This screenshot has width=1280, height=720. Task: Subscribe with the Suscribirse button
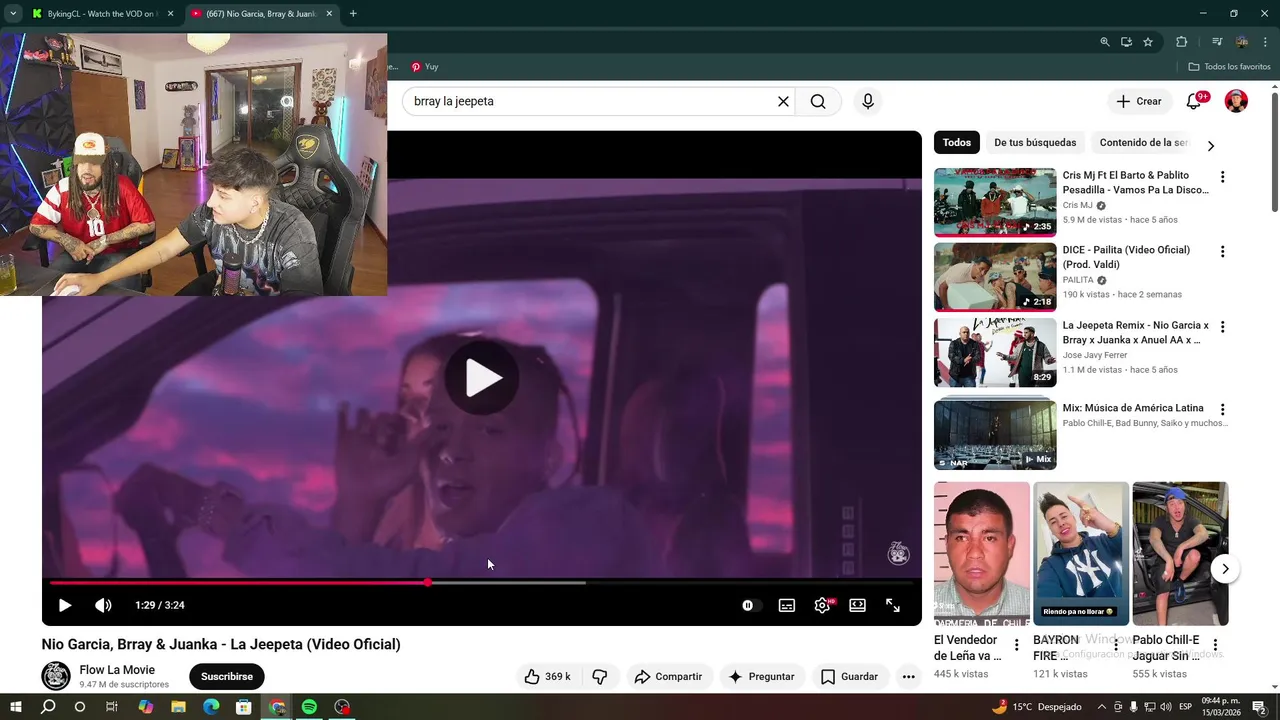227,676
